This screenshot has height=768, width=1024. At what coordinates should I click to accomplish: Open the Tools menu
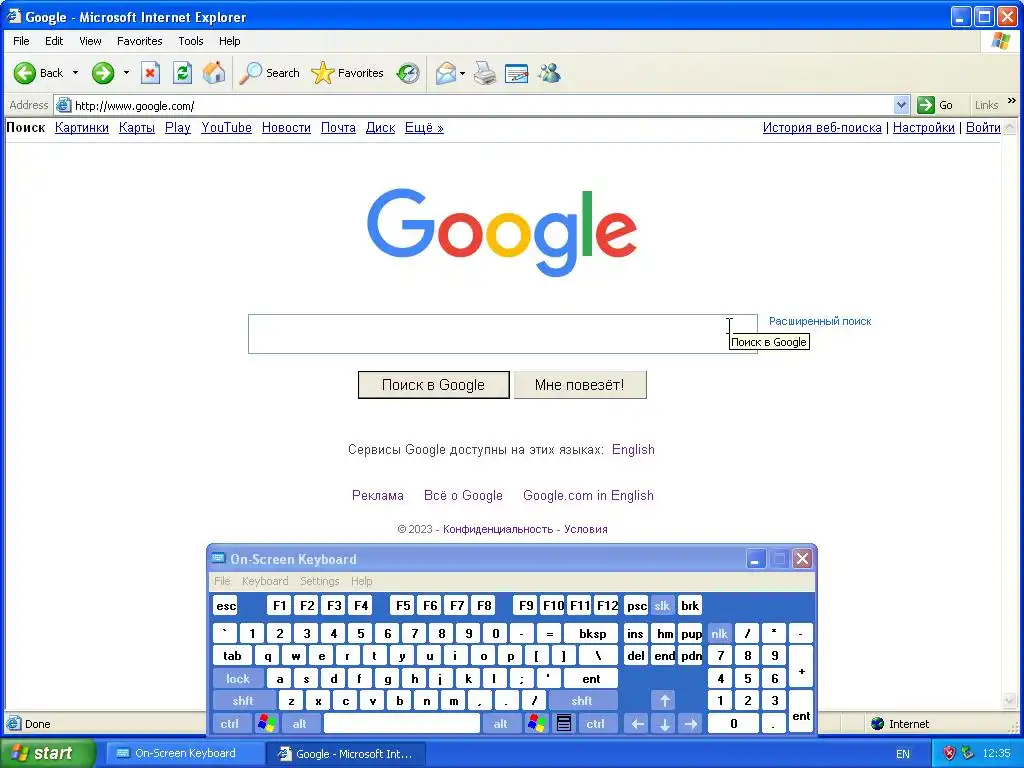coord(191,41)
